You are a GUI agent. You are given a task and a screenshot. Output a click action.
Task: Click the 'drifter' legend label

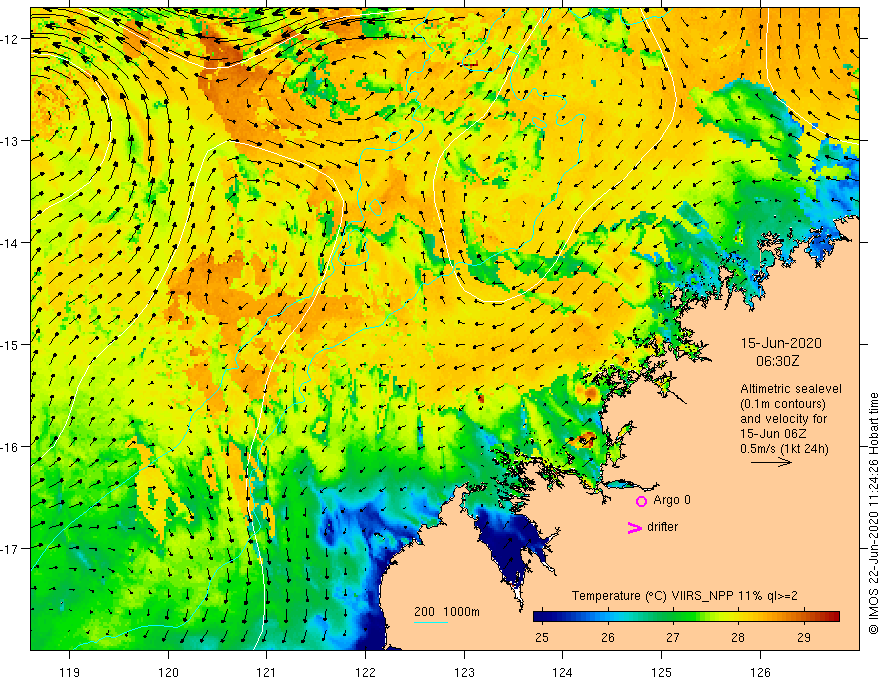tap(662, 527)
